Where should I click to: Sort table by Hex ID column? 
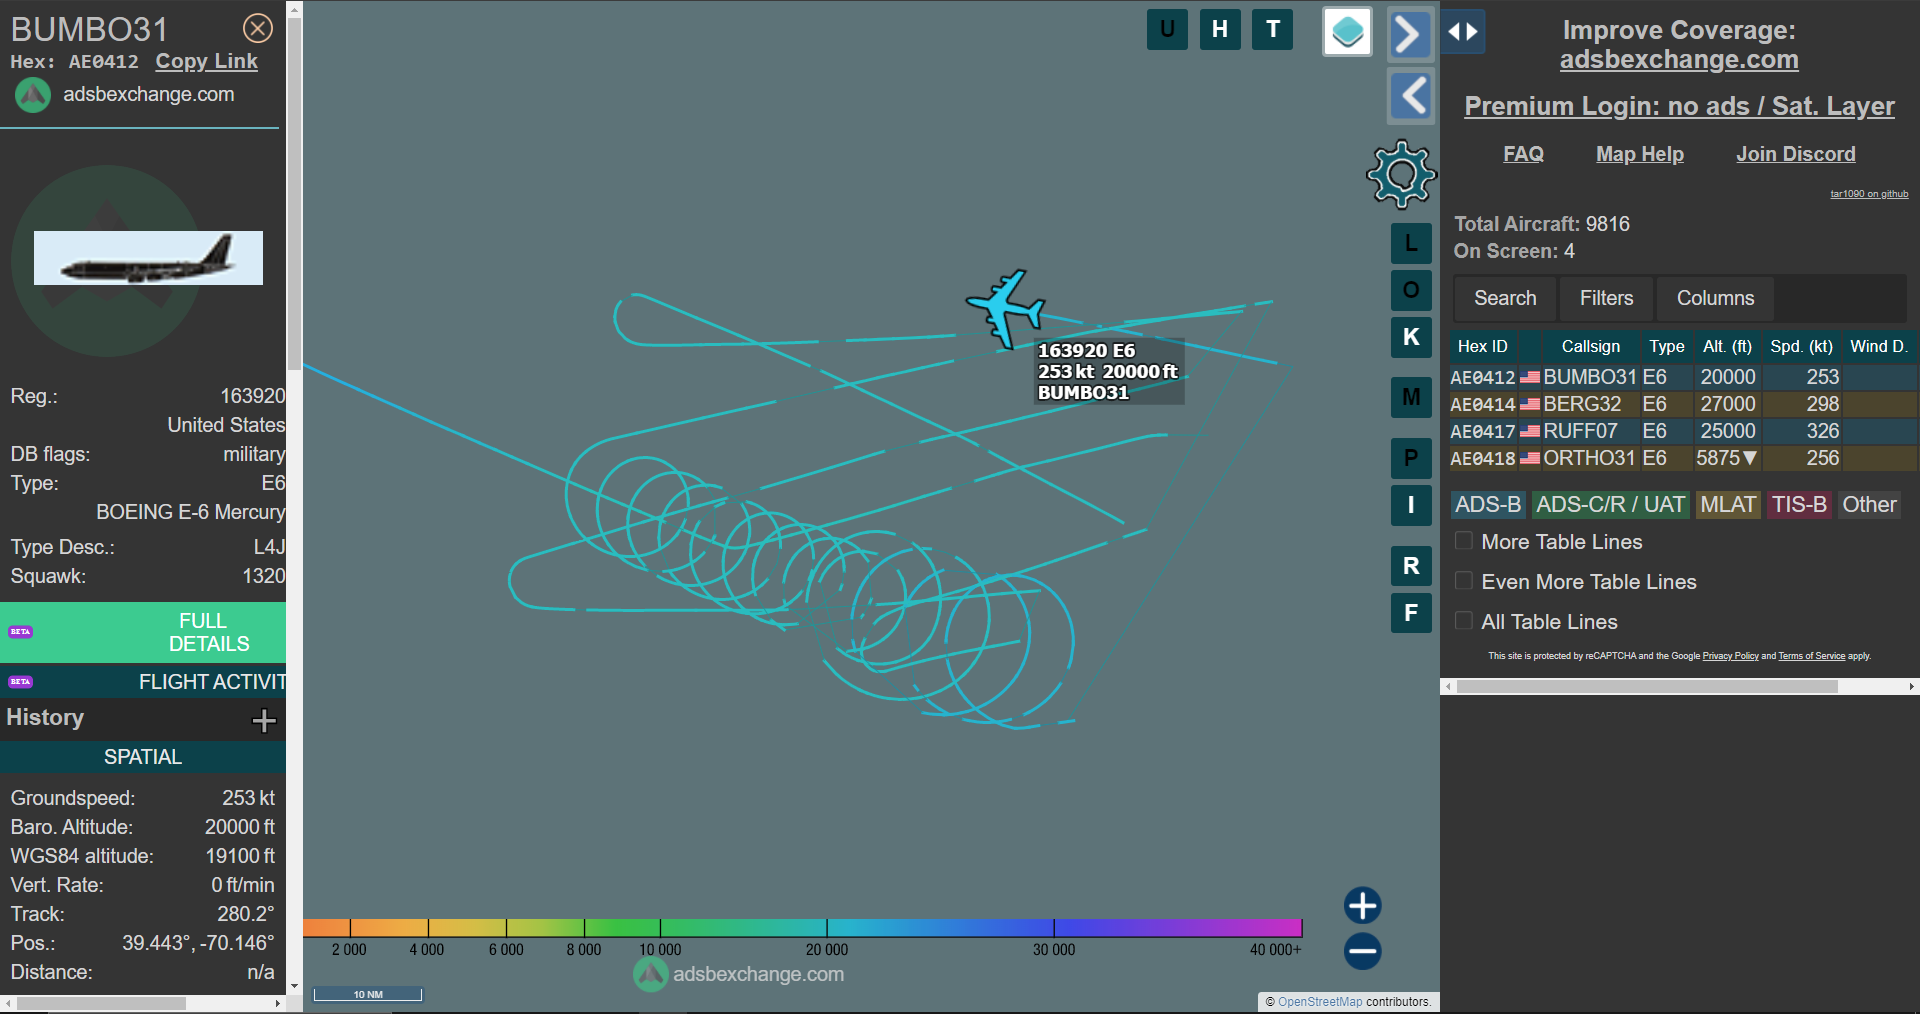pos(1482,346)
